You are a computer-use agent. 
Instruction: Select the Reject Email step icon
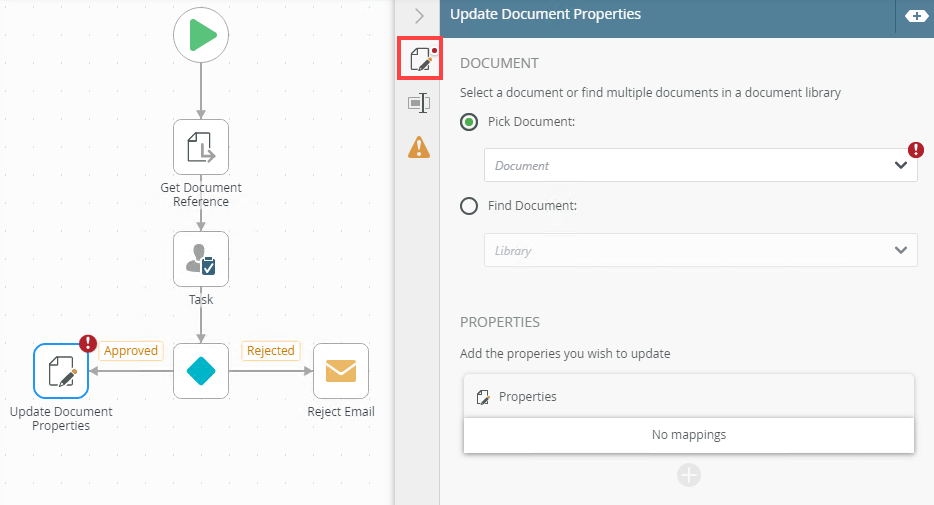click(x=341, y=371)
